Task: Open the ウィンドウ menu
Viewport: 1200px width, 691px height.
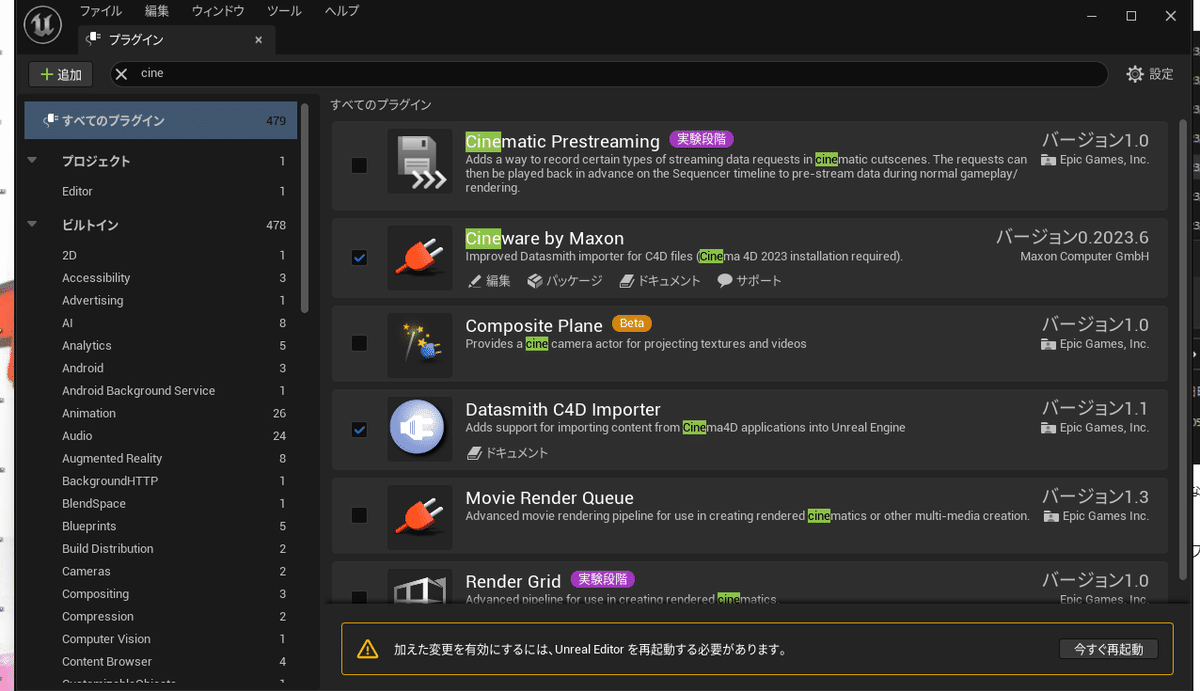Action: click(219, 12)
